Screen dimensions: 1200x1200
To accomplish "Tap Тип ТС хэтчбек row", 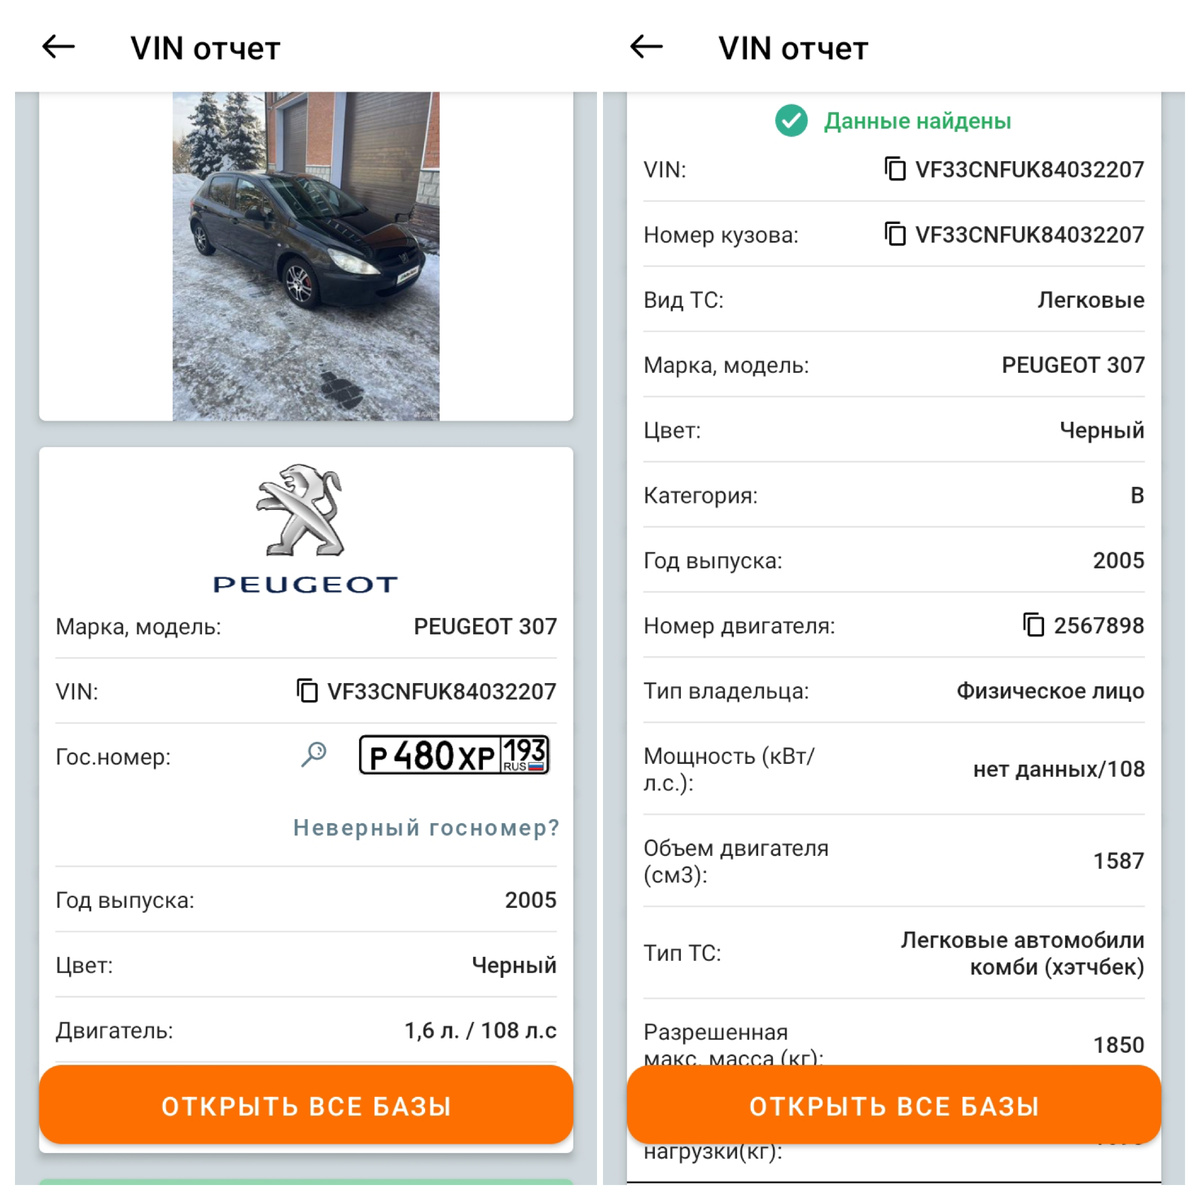I will pos(894,953).
